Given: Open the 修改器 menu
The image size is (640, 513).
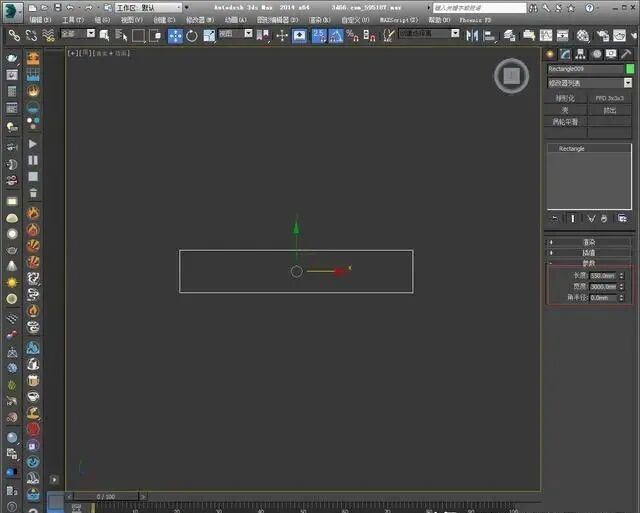Looking at the screenshot, I should pyautogui.click(x=200, y=20).
